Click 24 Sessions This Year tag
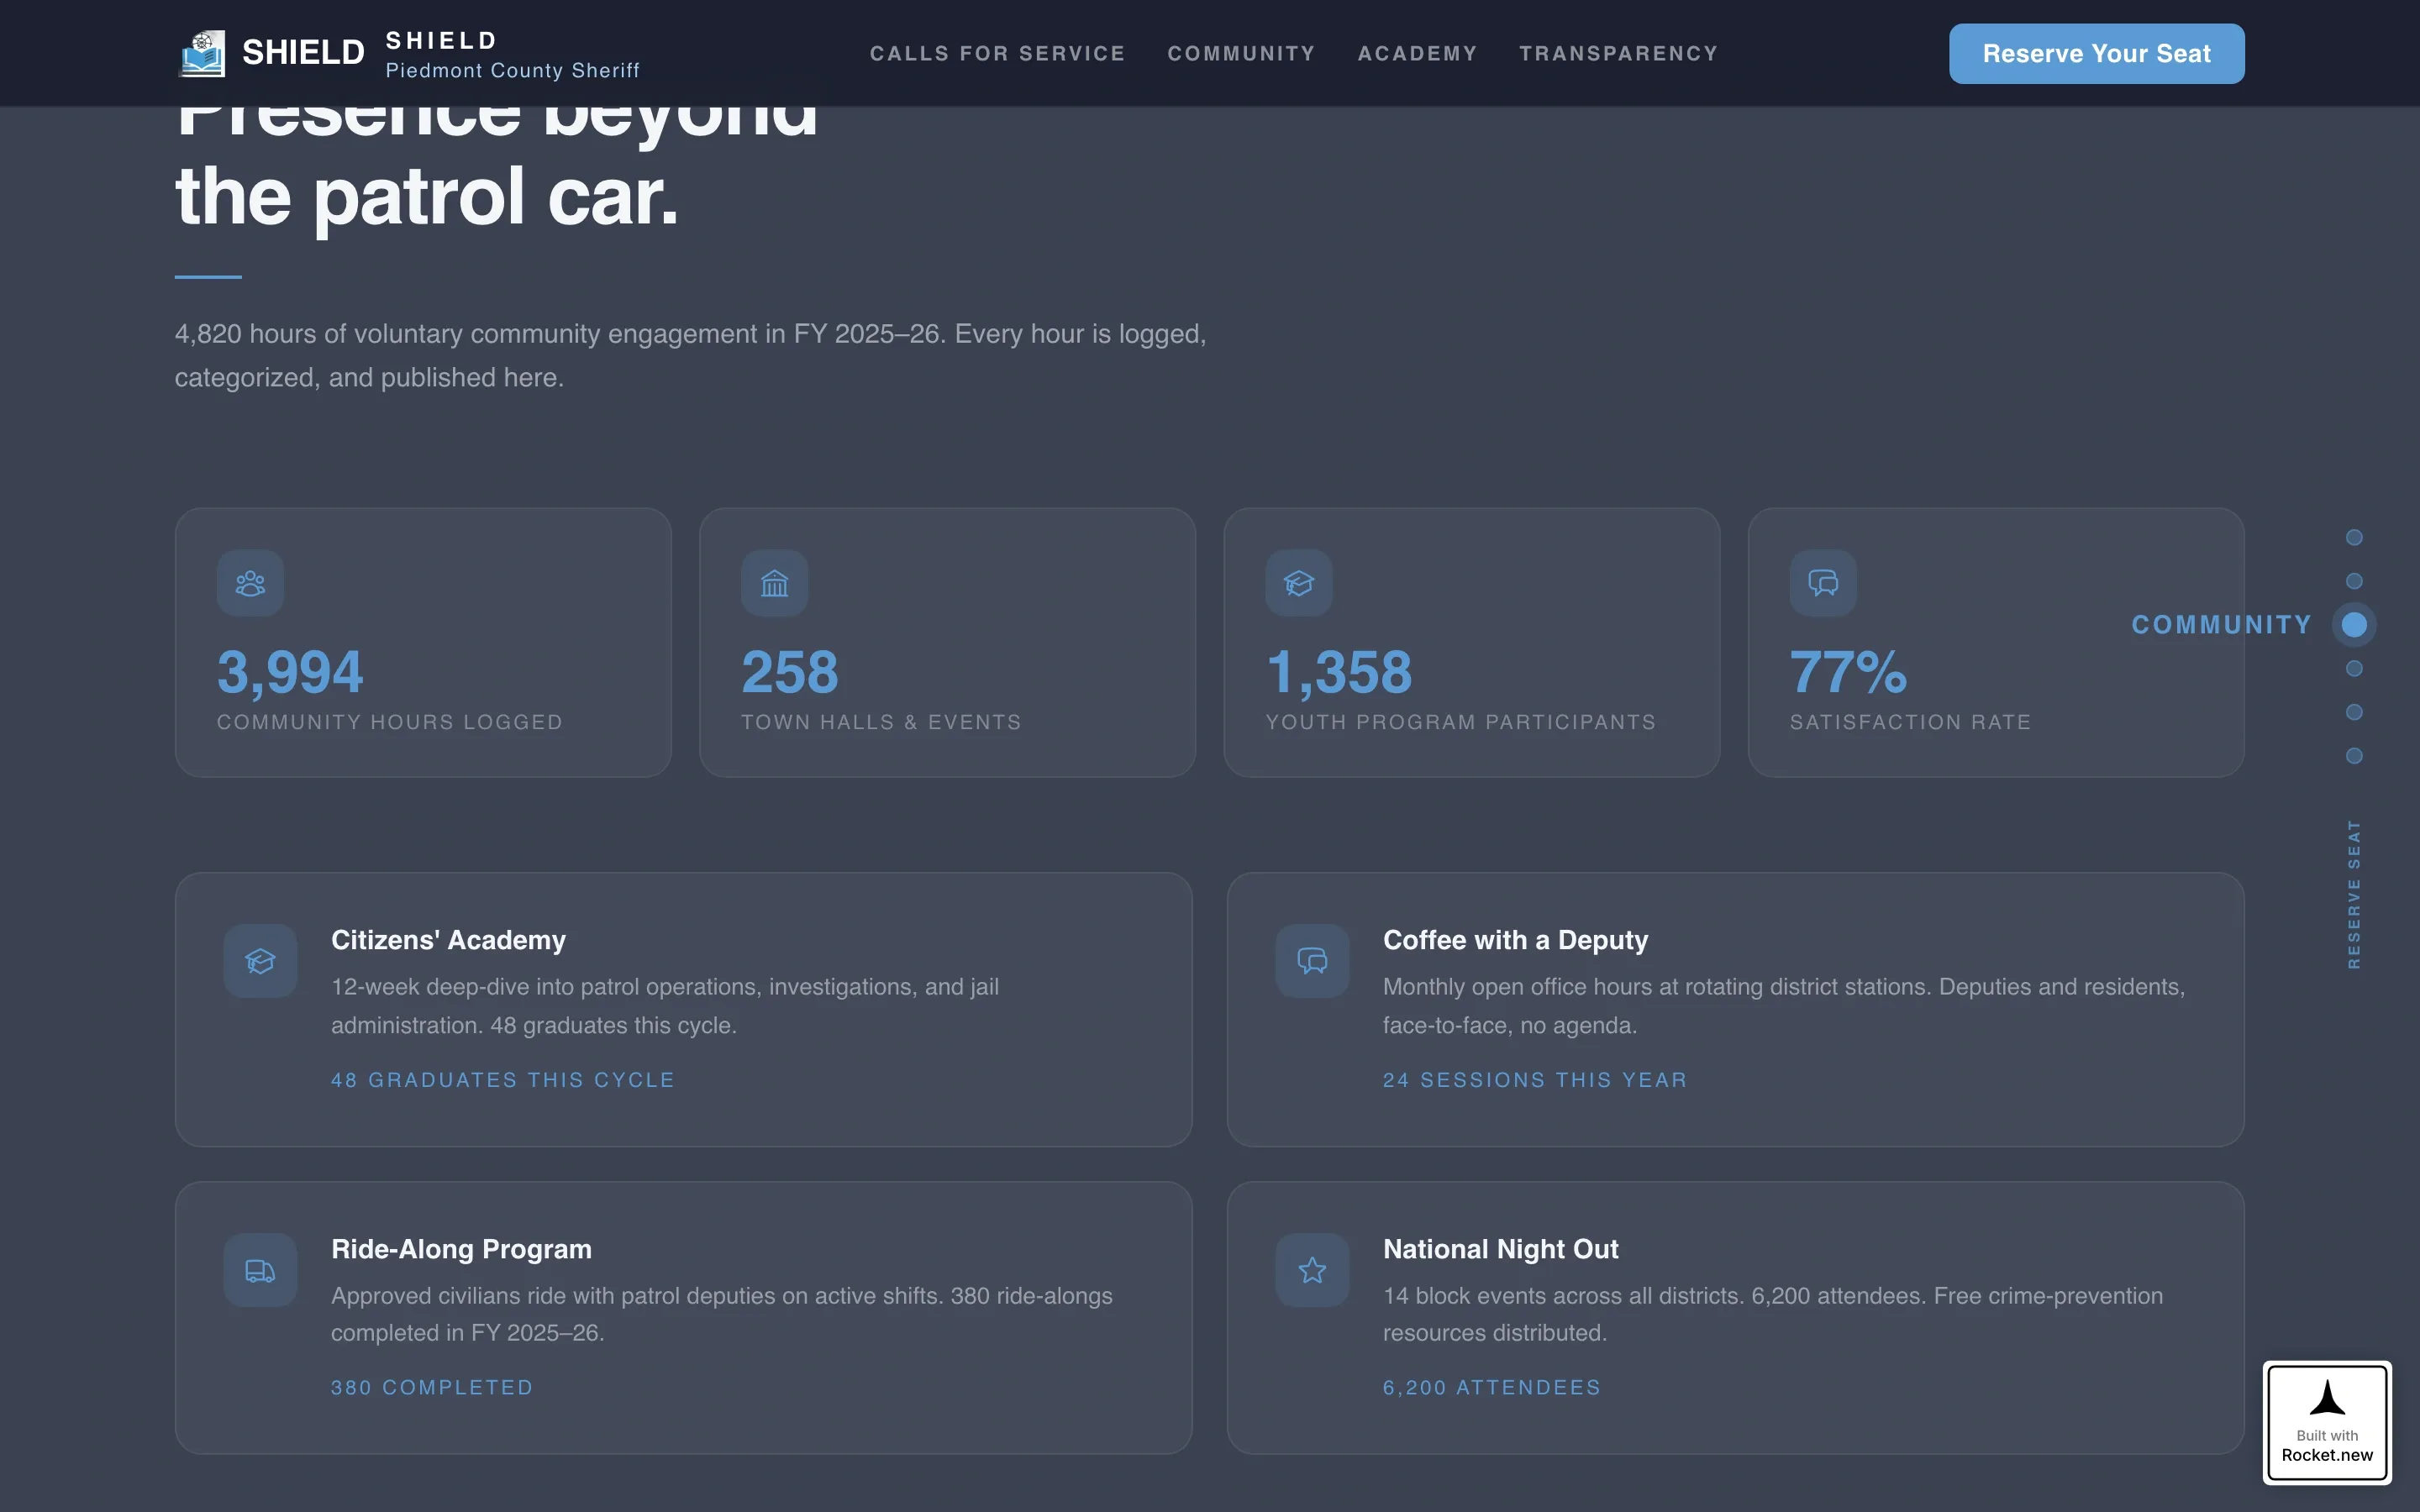Screen dimensions: 2420x1512 [x=1535, y=1080]
